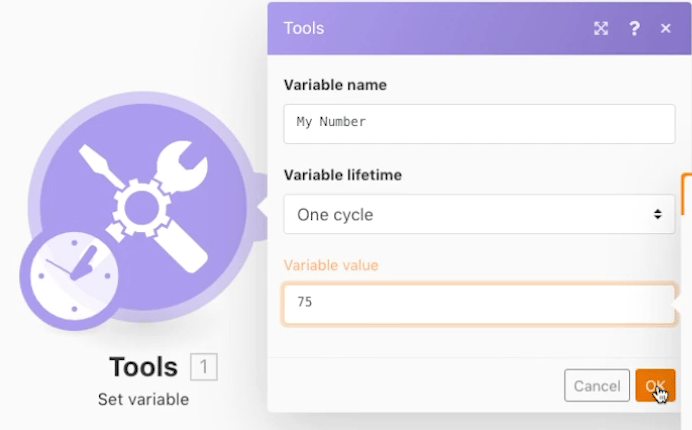
Task: Click the orange-edged panel tab beside the dialog
Action: [686, 190]
